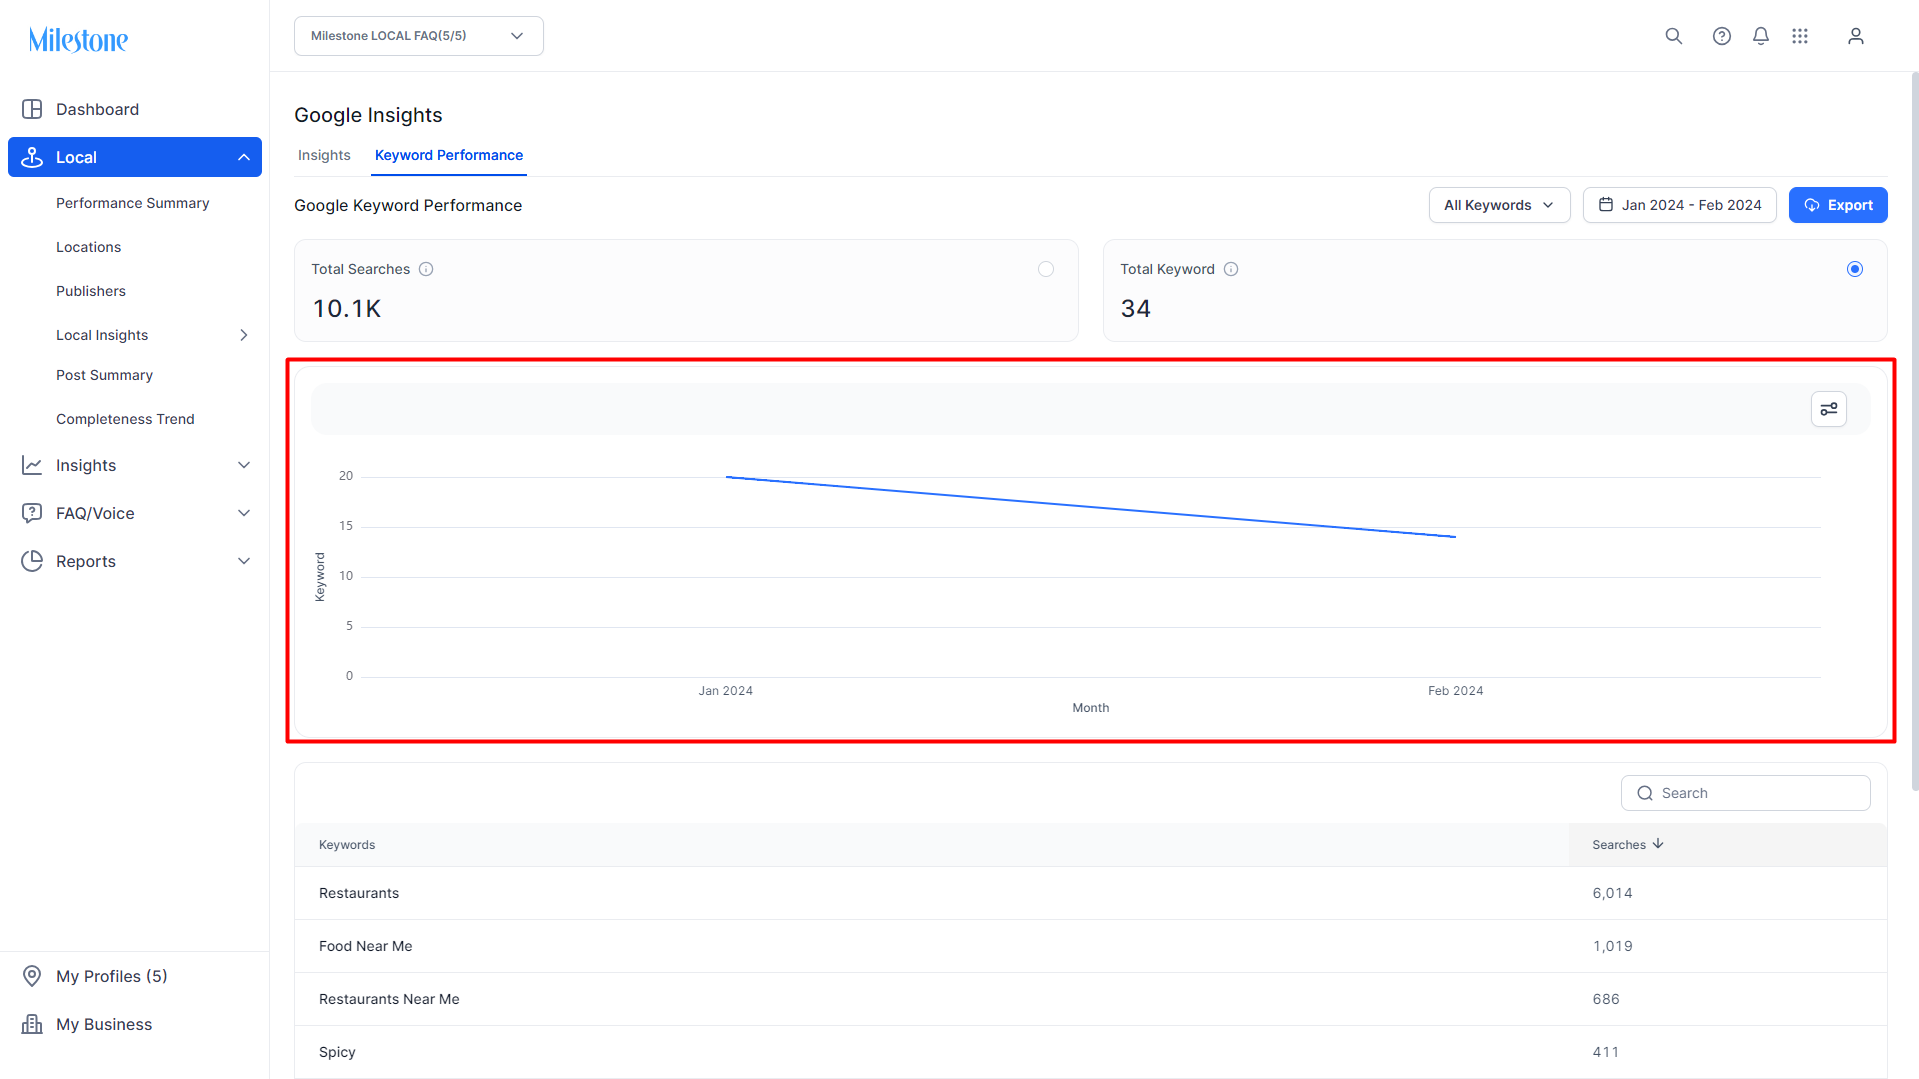
Task: Open the user profile icon
Action: tap(1856, 36)
